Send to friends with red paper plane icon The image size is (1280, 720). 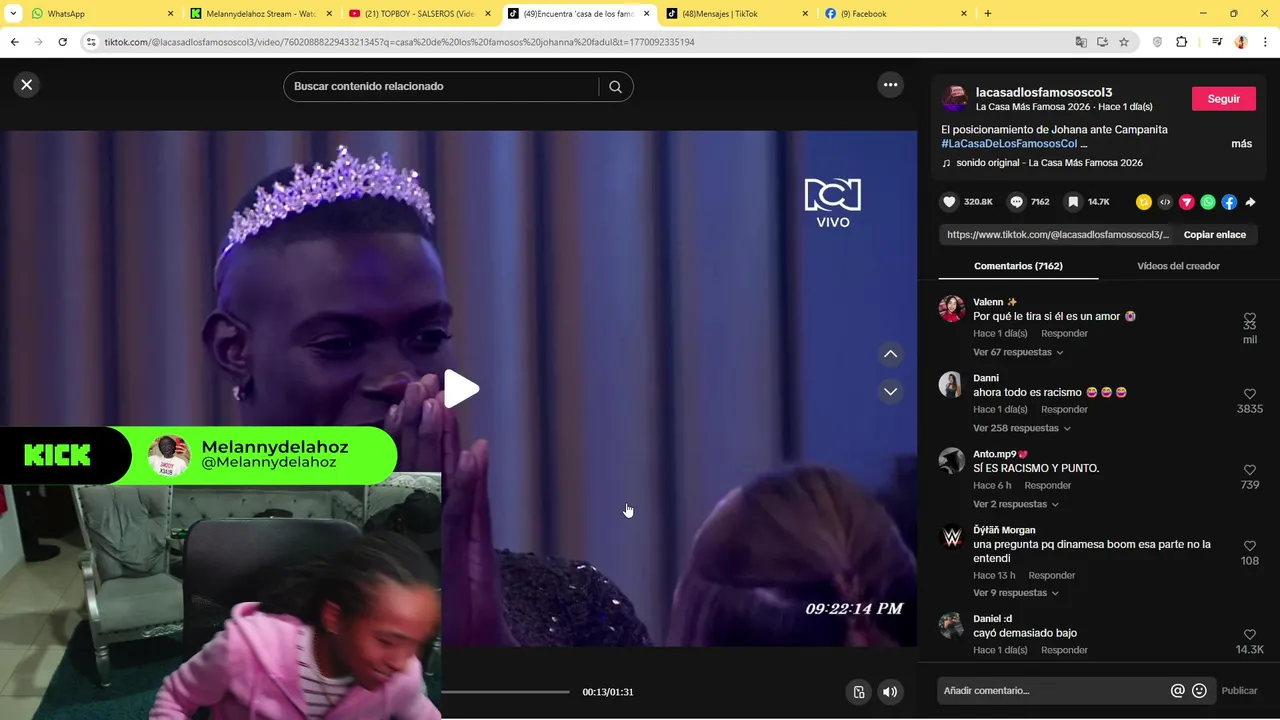1187,202
